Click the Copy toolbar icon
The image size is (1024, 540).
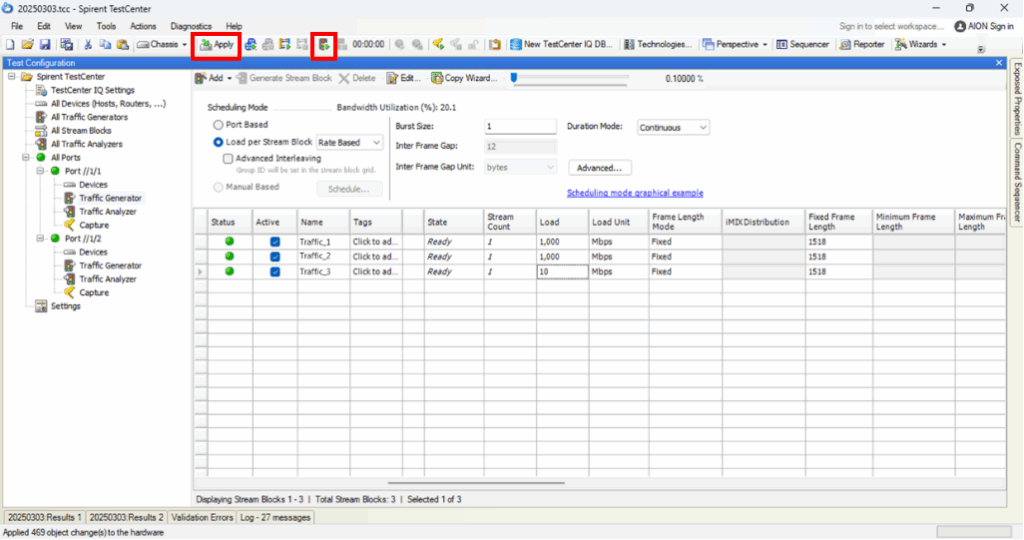104,44
